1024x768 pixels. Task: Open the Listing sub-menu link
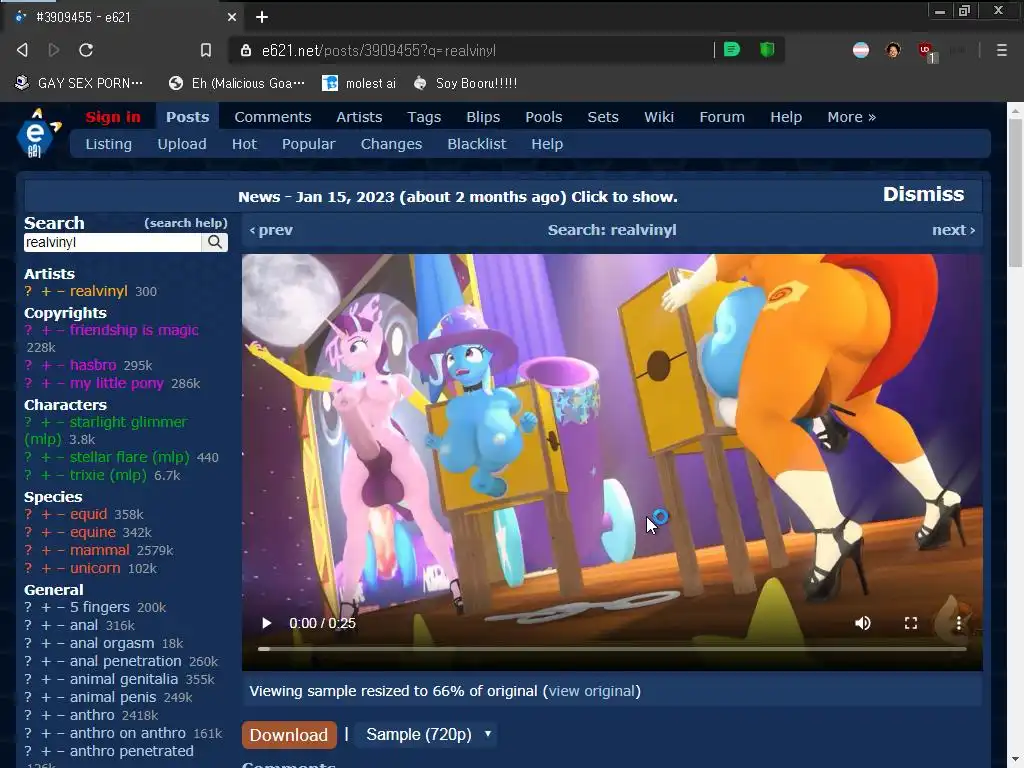(108, 144)
